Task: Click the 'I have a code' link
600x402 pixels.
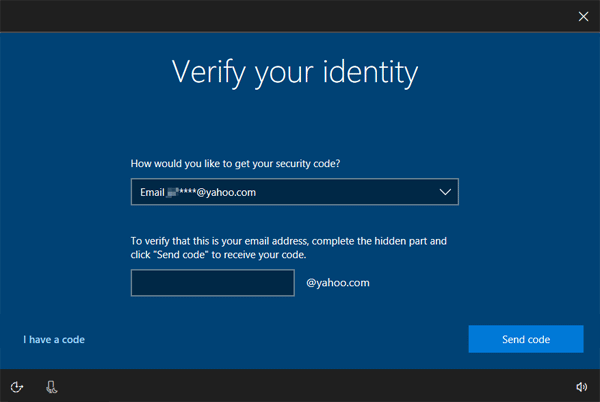Action: tap(54, 340)
